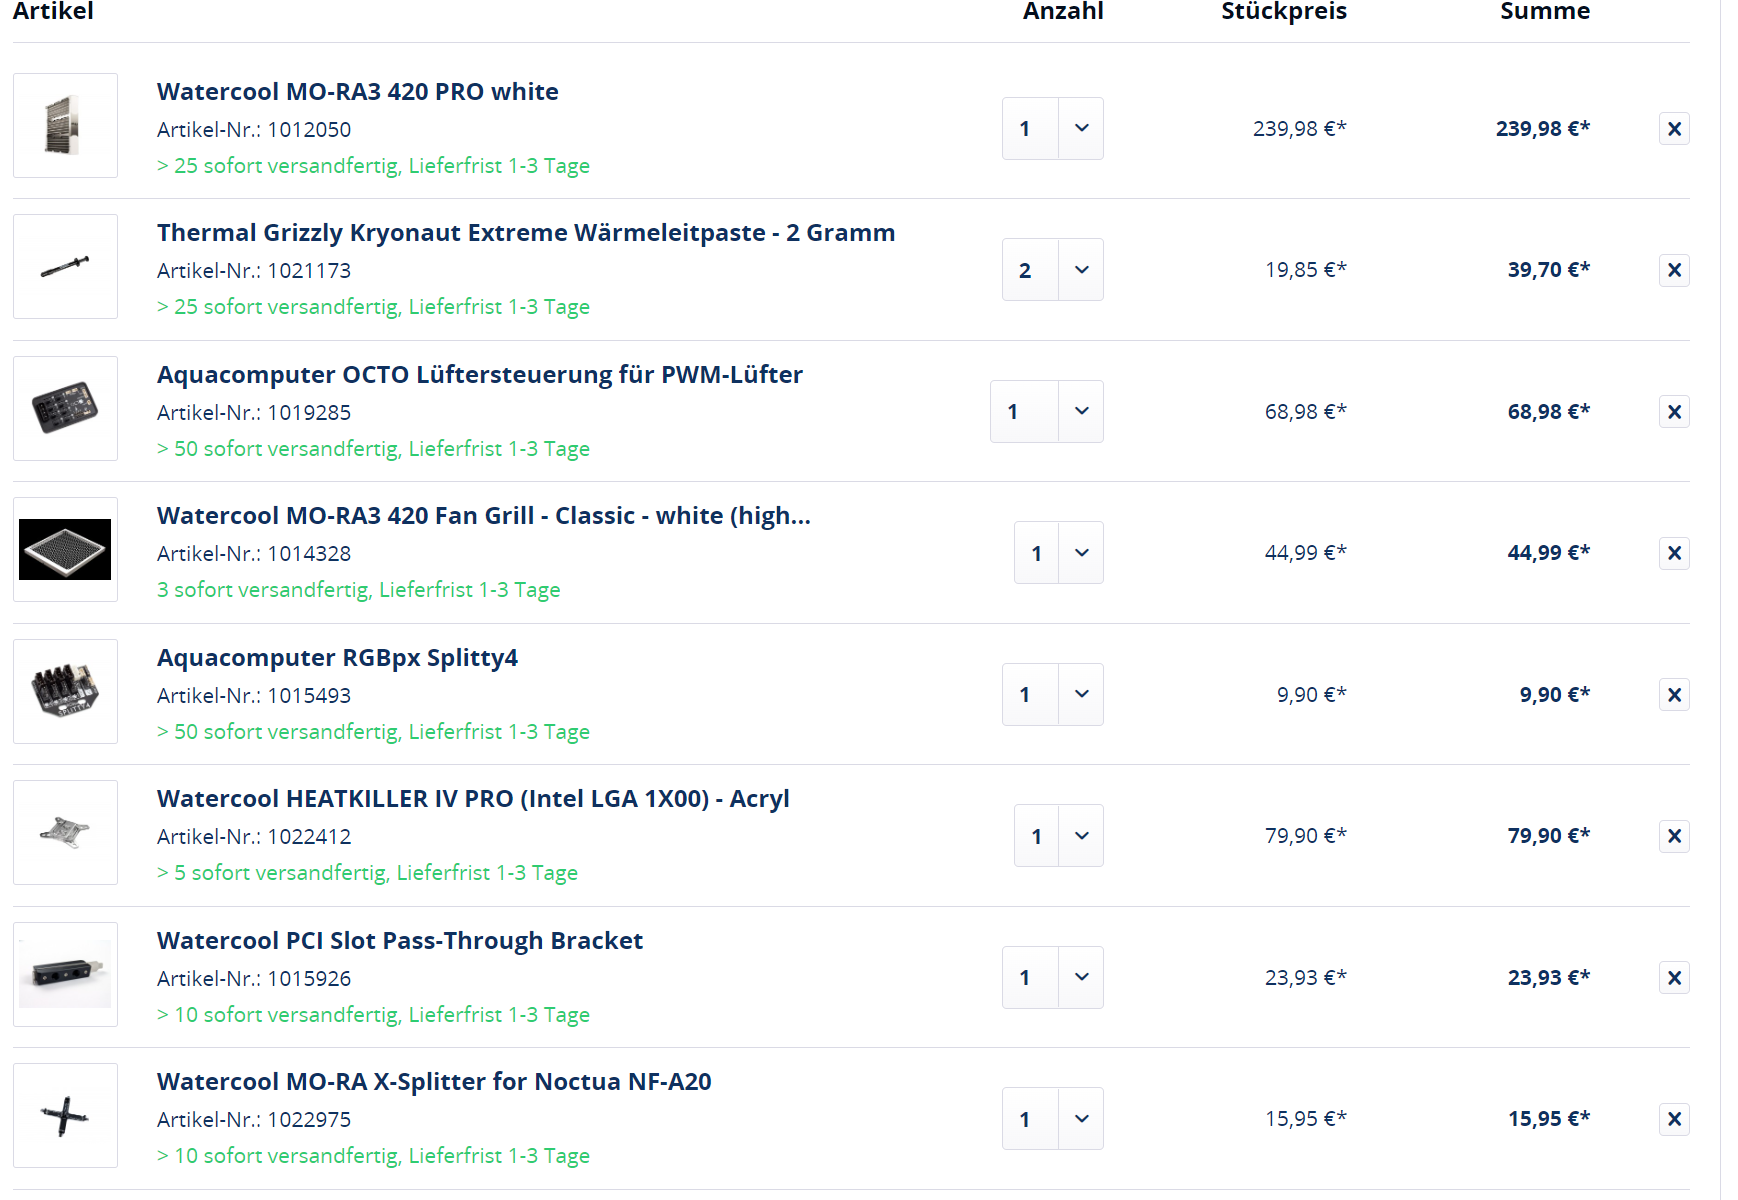Delete Thermal Grizzly Kryonaut paste item
Screen dimensions: 1738x1200
pyautogui.click(x=1674, y=270)
